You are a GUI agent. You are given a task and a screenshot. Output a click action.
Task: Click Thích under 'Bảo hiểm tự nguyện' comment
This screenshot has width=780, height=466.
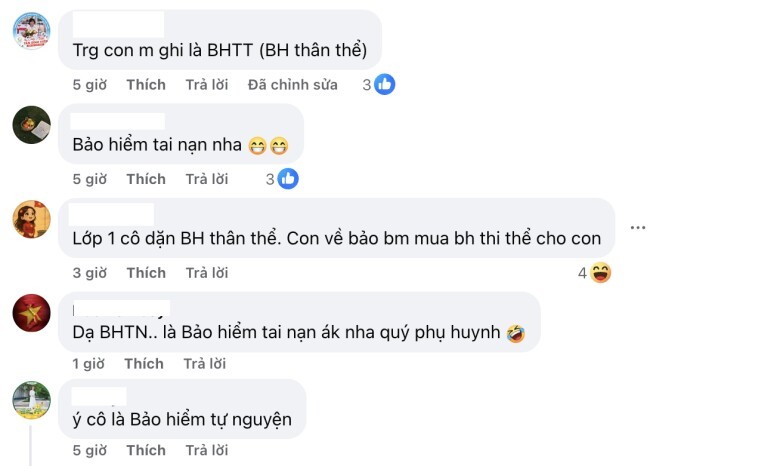146,451
